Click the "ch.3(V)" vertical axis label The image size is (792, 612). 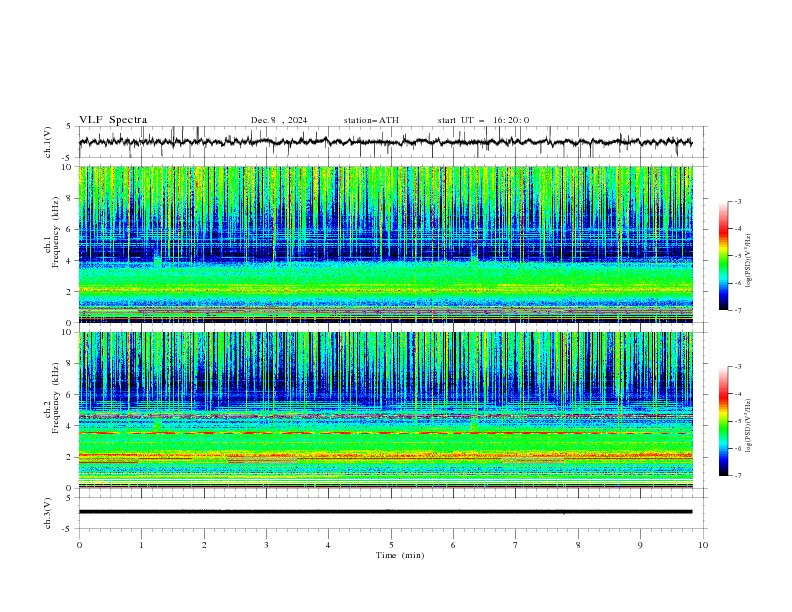point(48,513)
